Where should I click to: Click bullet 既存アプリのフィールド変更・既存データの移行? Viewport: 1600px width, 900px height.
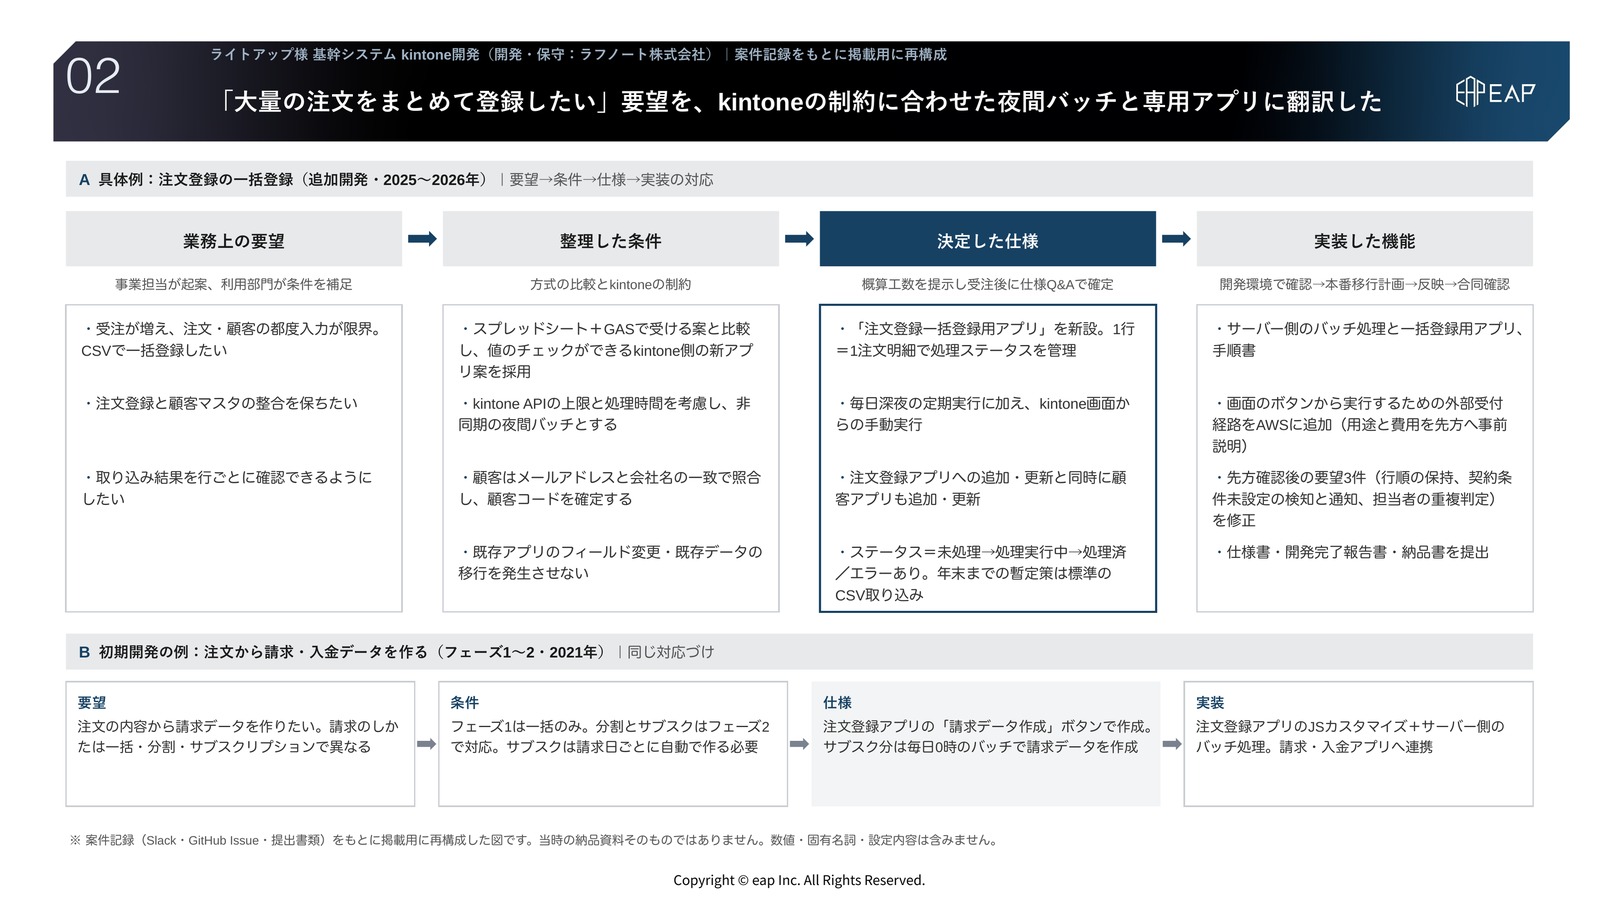611,562
